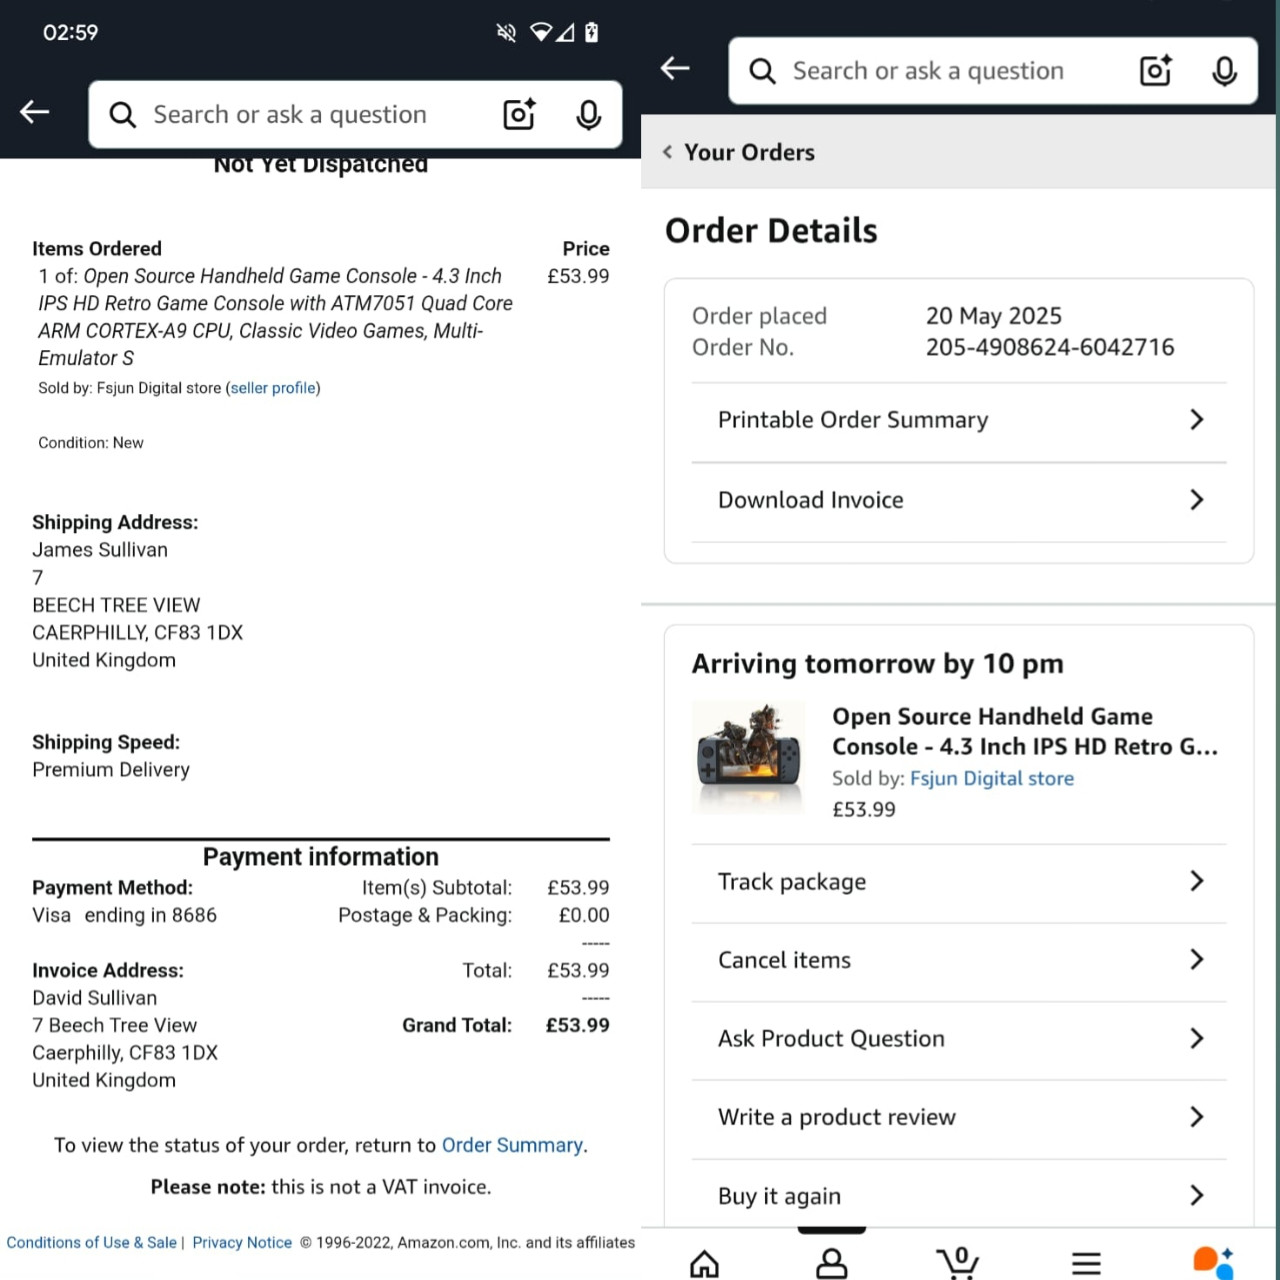Open shopping basket icon in bottom bar
This screenshot has height=1280, width=1280.
[x=958, y=1262]
